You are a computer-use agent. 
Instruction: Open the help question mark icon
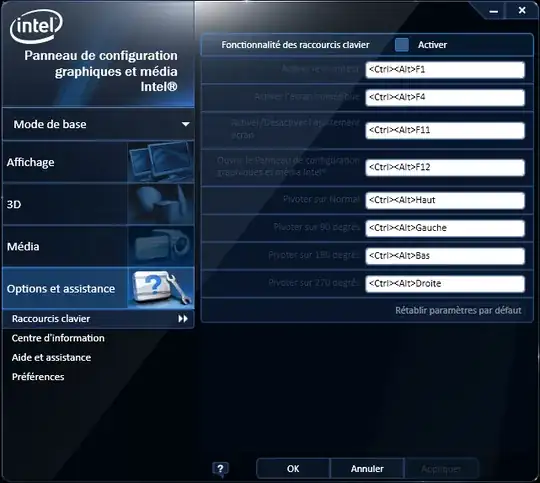click(x=220, y=469)
